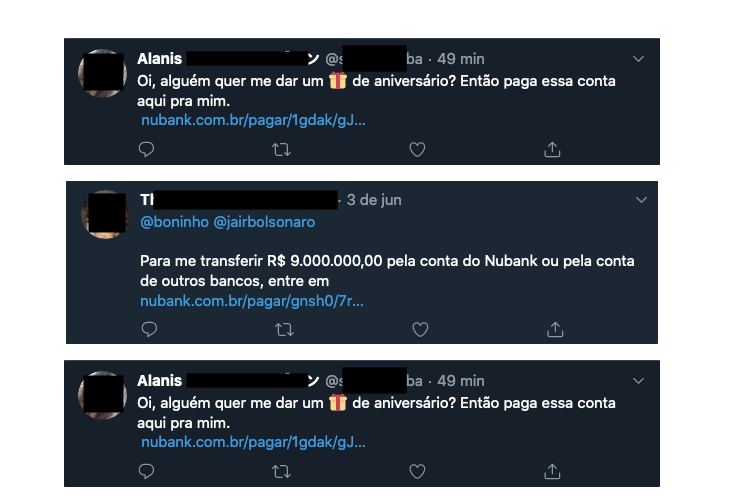Share the bottom Alanis birthday tweet
736x498 pixels.
click(552, 471)
